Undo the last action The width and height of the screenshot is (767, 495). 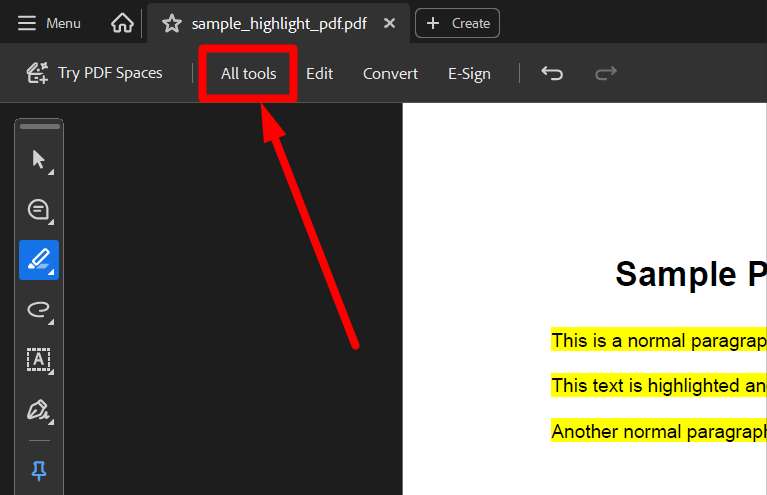coord(552,73)
